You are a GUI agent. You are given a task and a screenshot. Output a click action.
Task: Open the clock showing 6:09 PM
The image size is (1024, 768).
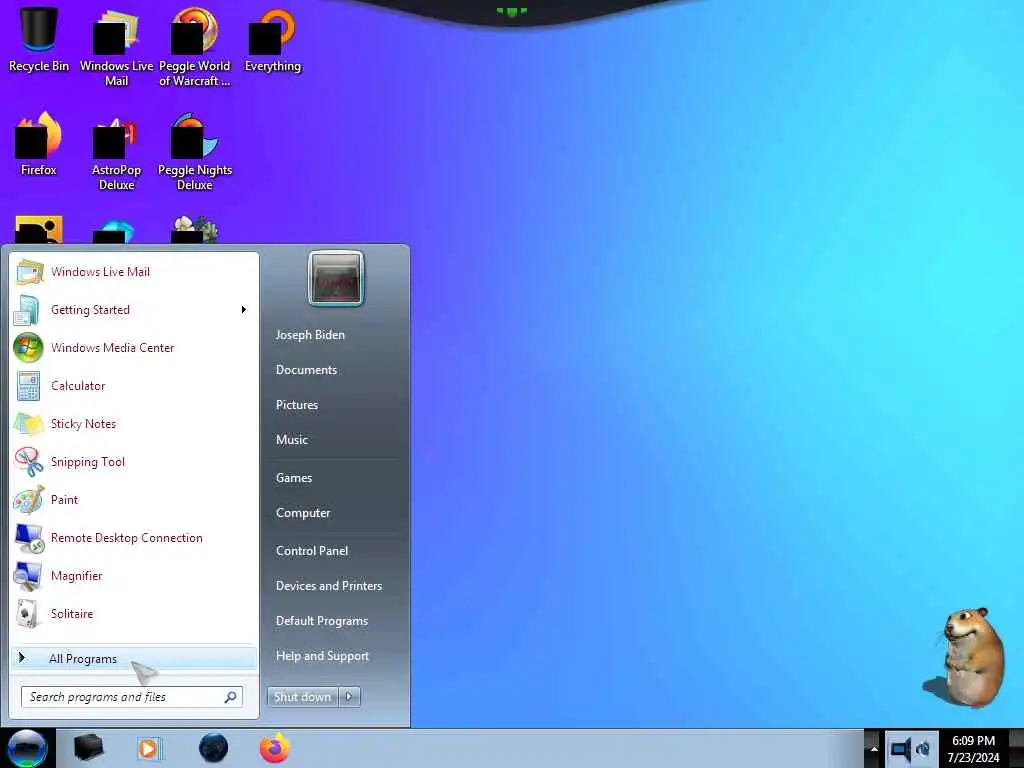point(973,748)
